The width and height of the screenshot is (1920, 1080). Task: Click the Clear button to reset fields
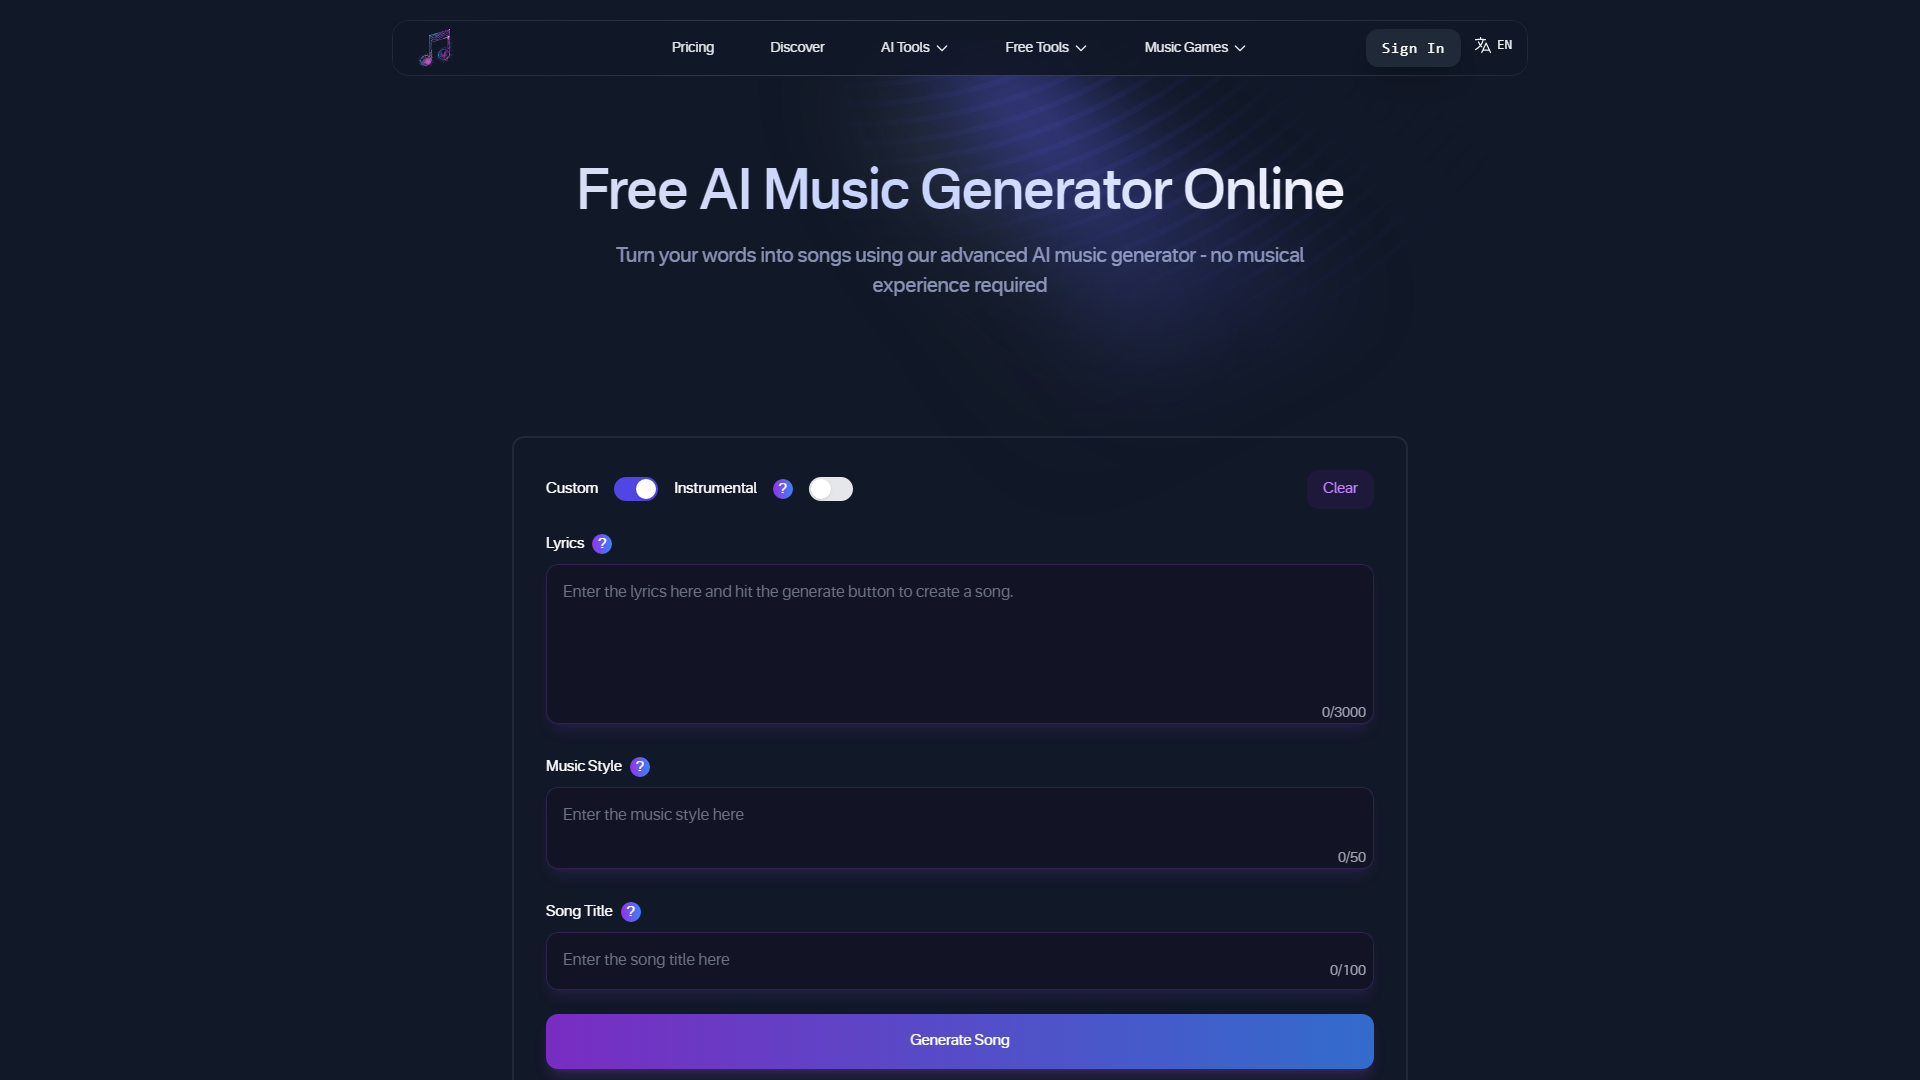(1340, 488)
